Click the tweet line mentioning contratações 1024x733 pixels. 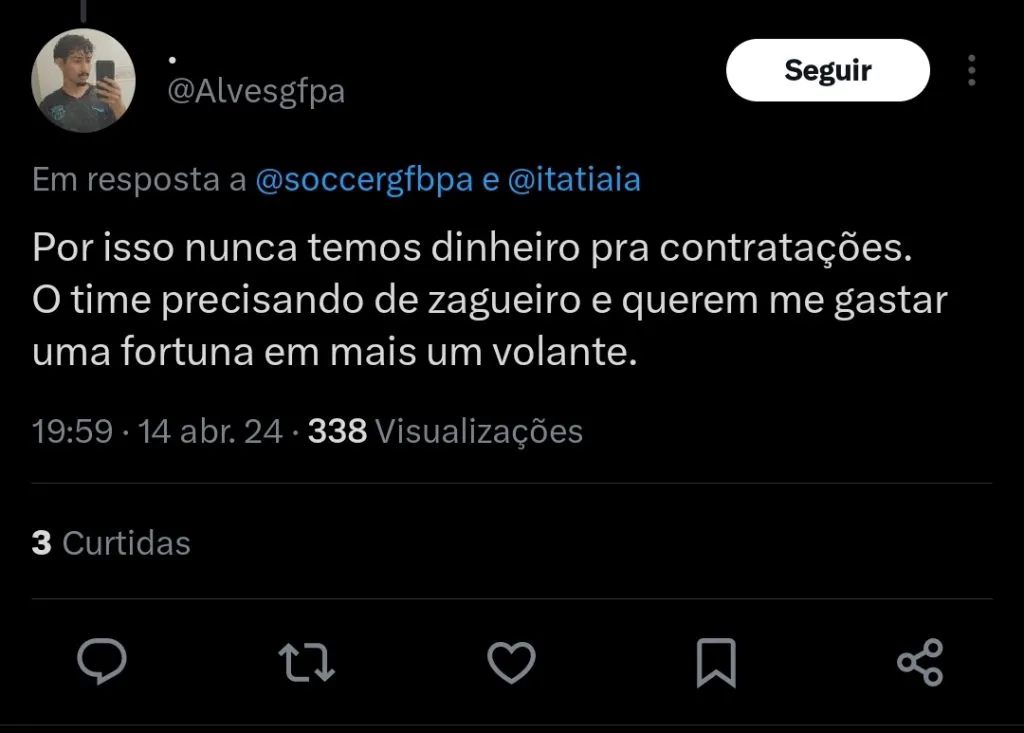pyautogui.click(x=472, y=248)
